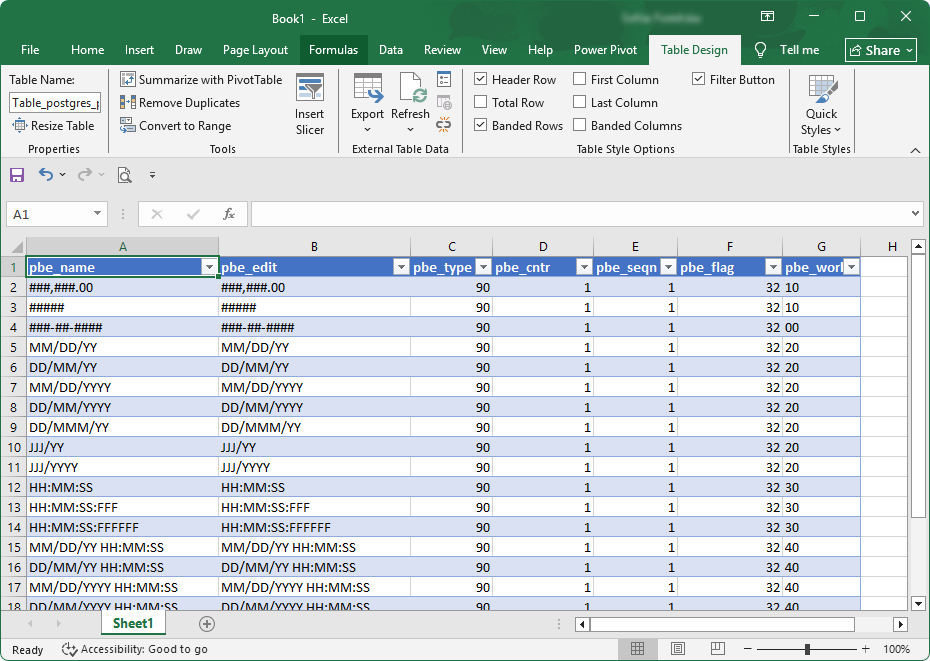Check the First Column checkbox

click(x=578, y=79)
